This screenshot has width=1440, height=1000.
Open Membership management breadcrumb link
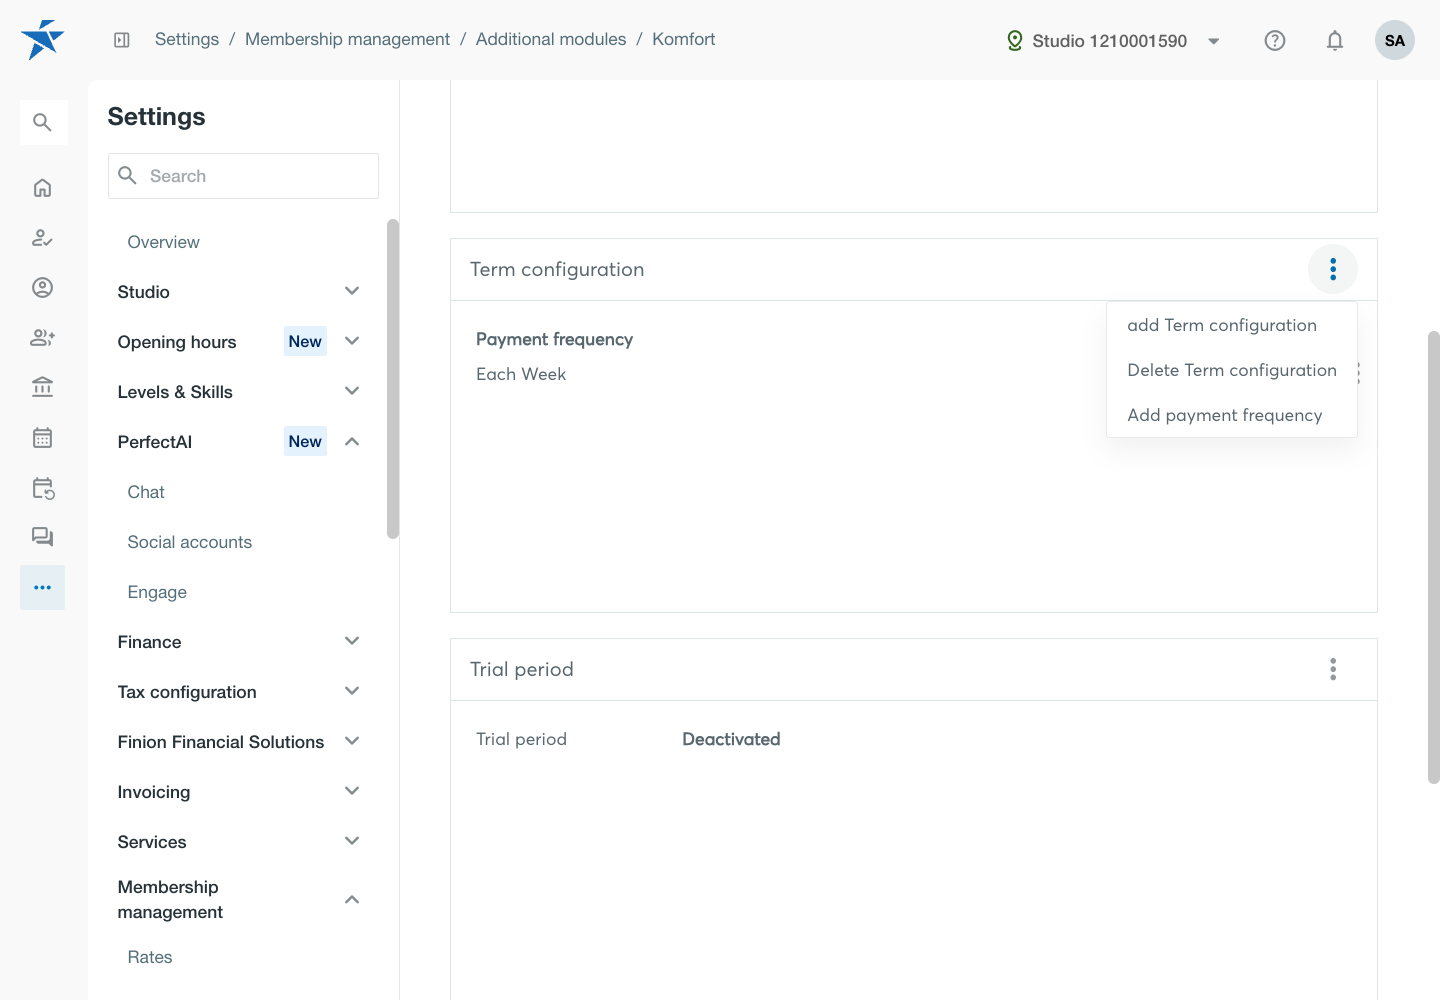[x=347, y=39]
